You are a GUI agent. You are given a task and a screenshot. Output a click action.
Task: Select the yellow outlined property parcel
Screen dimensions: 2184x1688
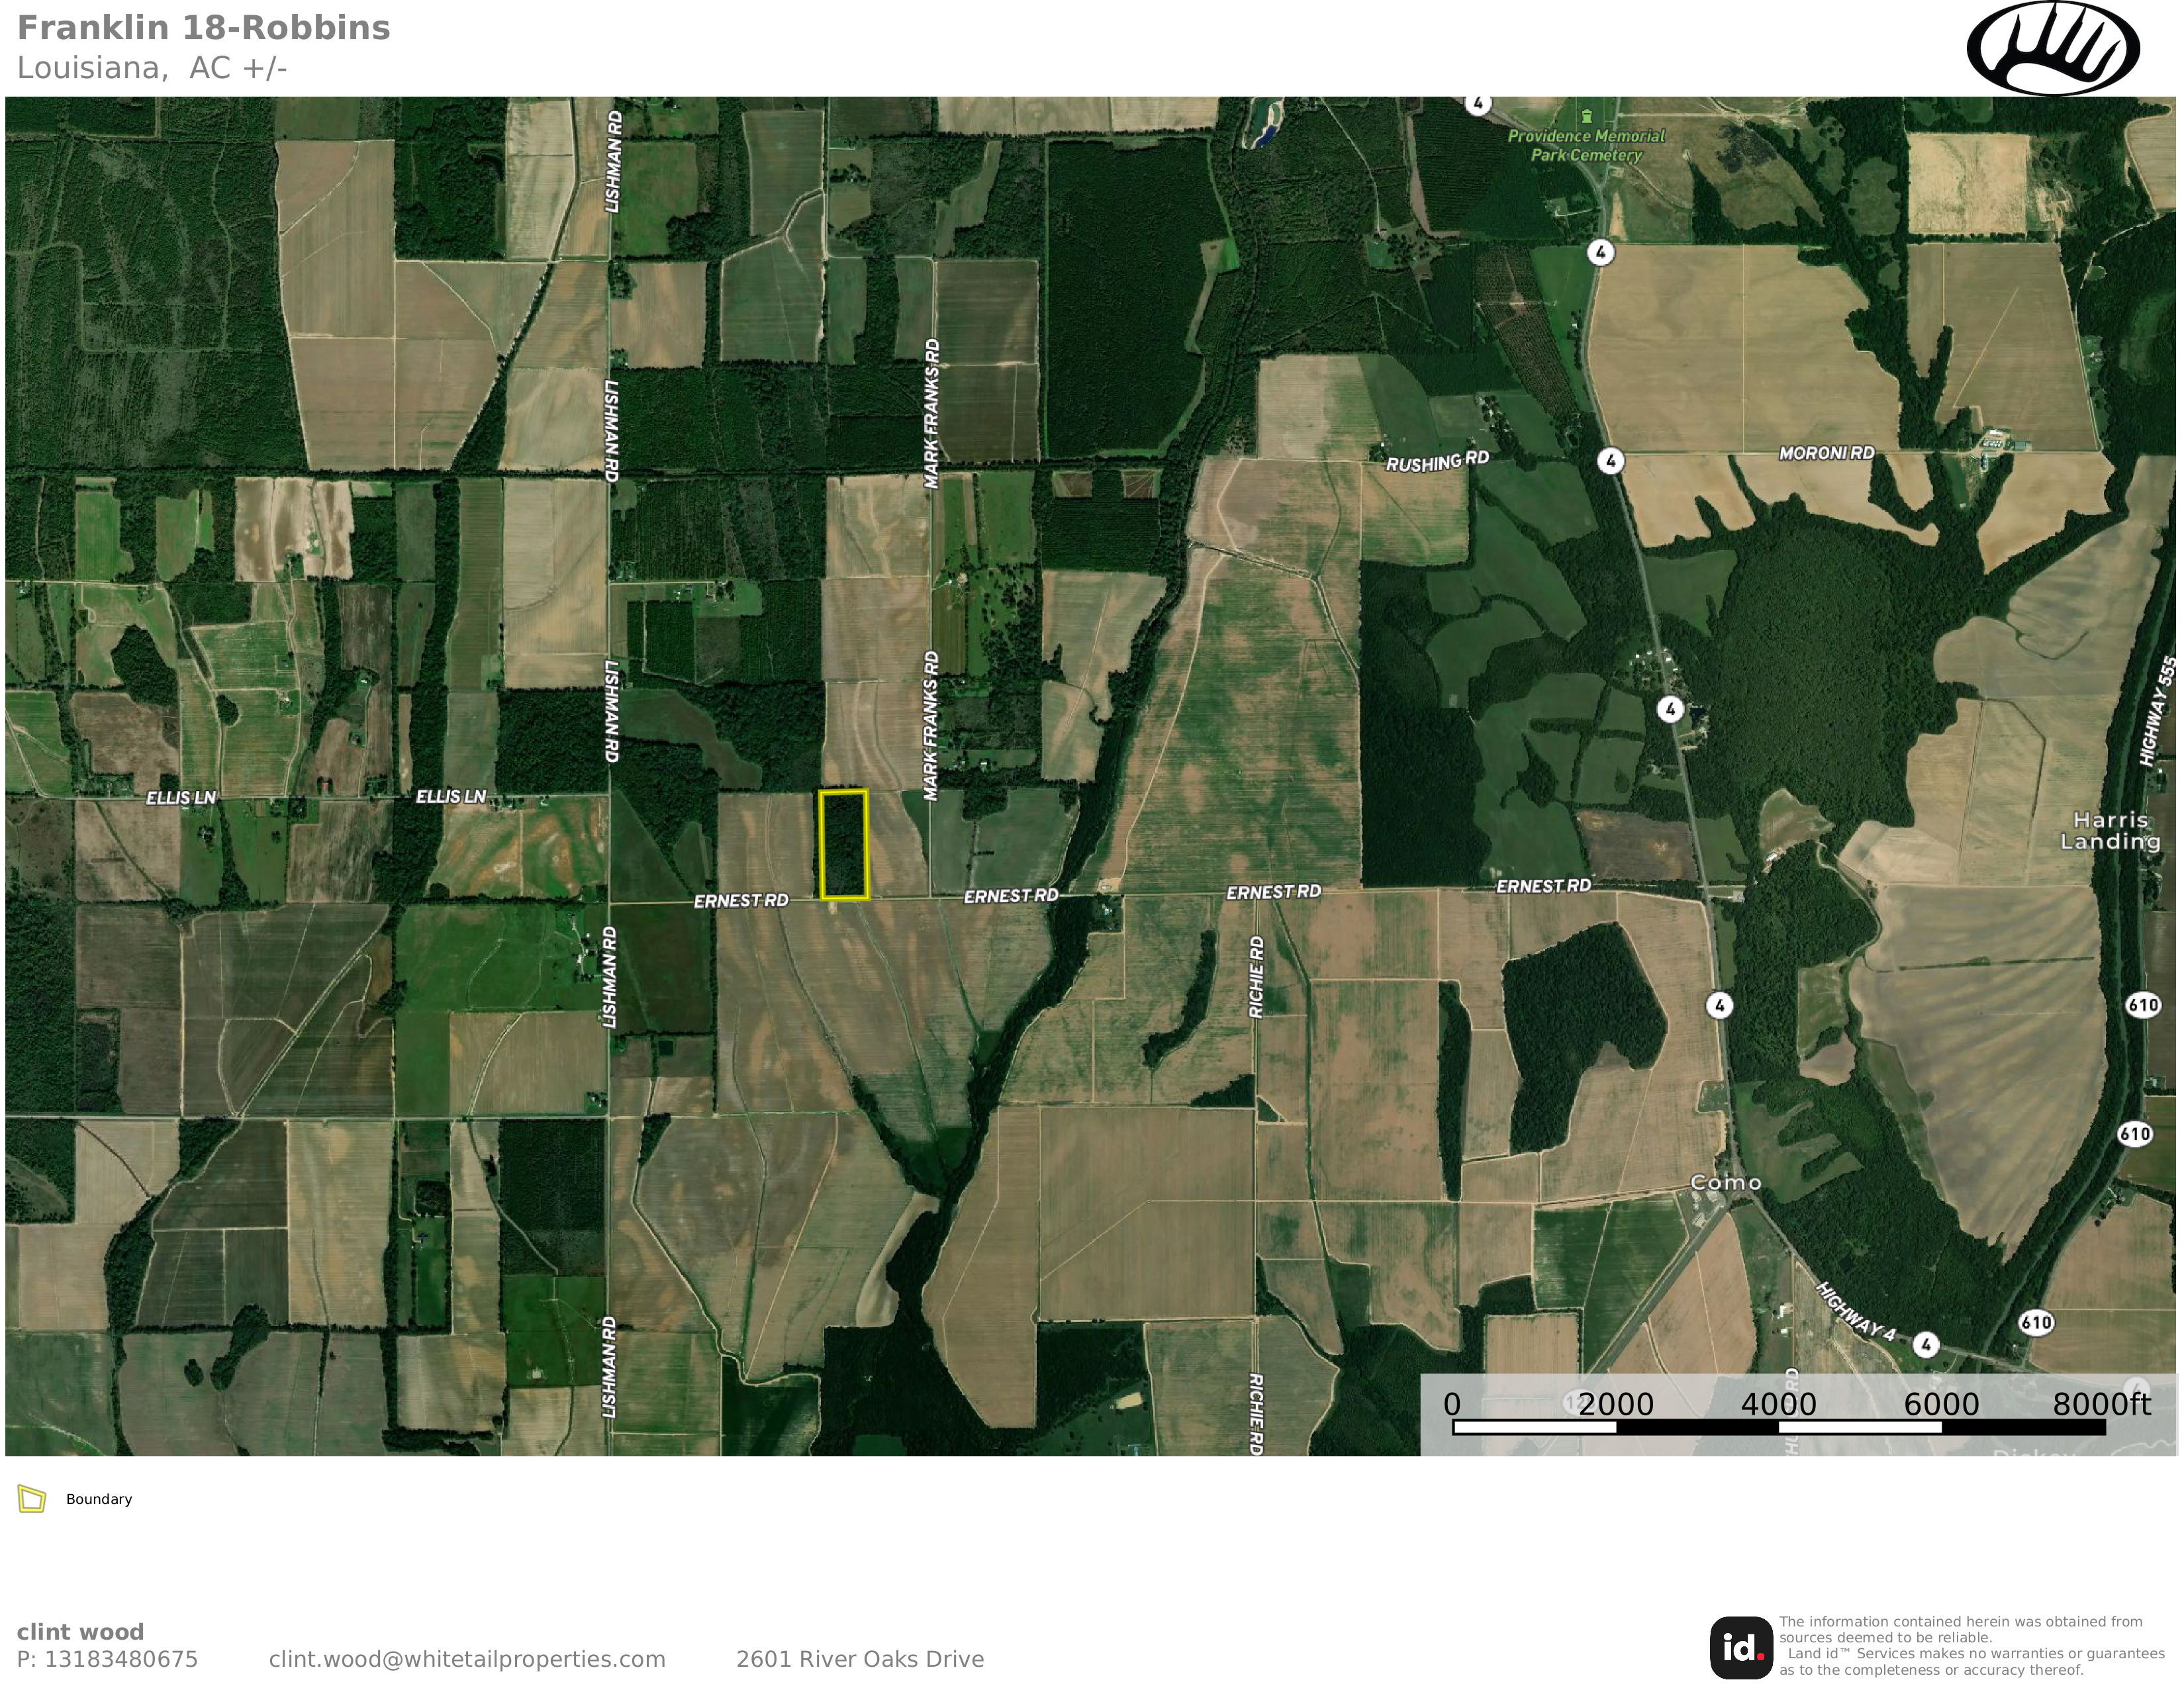click(x=843, y=845)
